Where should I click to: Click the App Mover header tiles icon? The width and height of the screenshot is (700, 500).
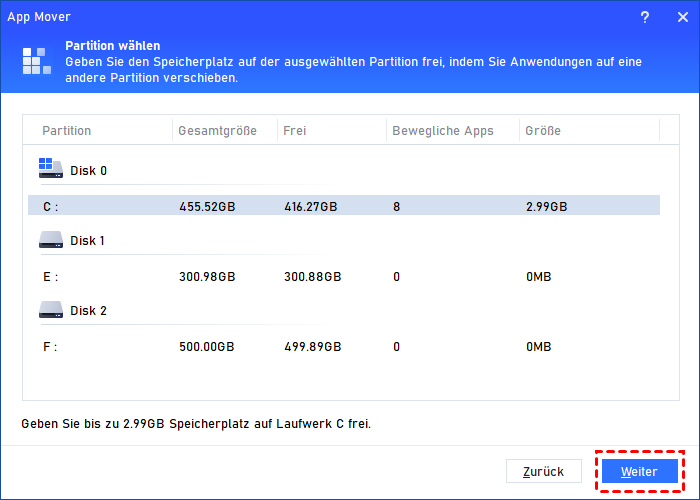[x=36, y=62]
